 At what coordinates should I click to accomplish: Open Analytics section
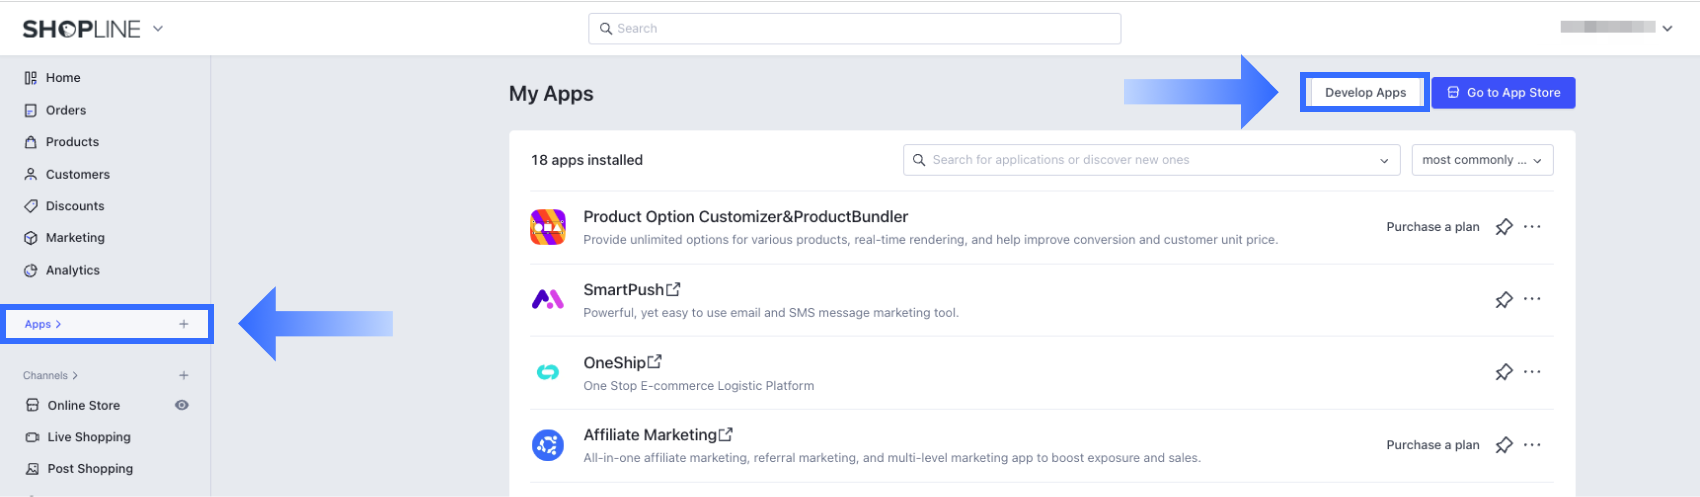coord(73,270)
